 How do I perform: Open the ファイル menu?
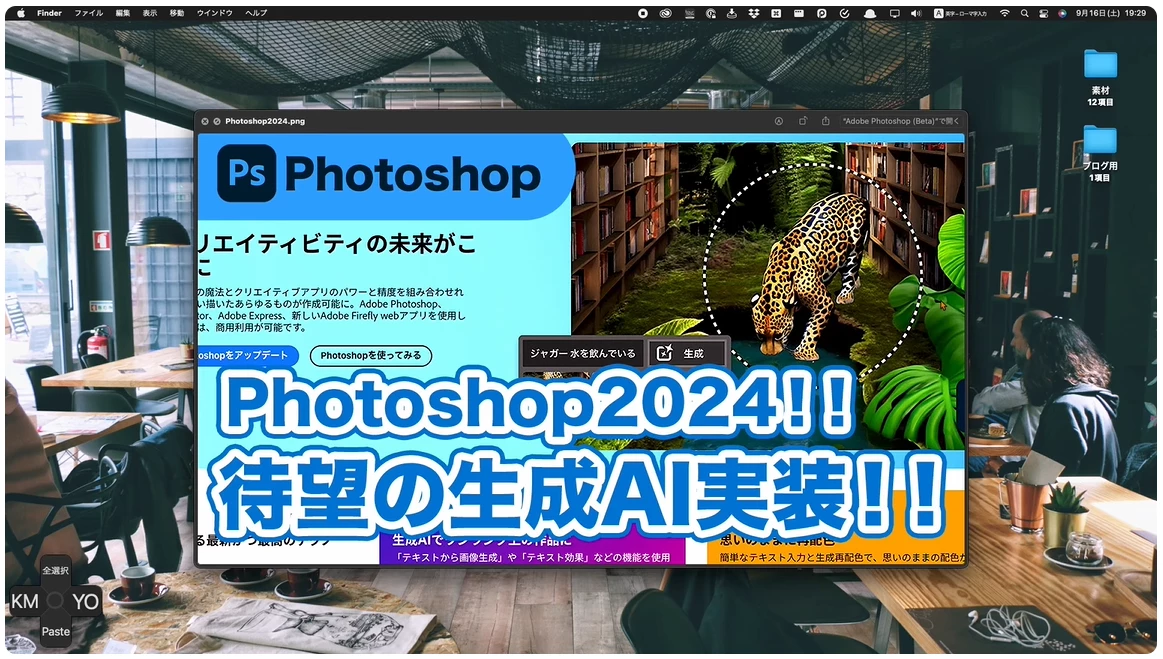pos(88,13)
